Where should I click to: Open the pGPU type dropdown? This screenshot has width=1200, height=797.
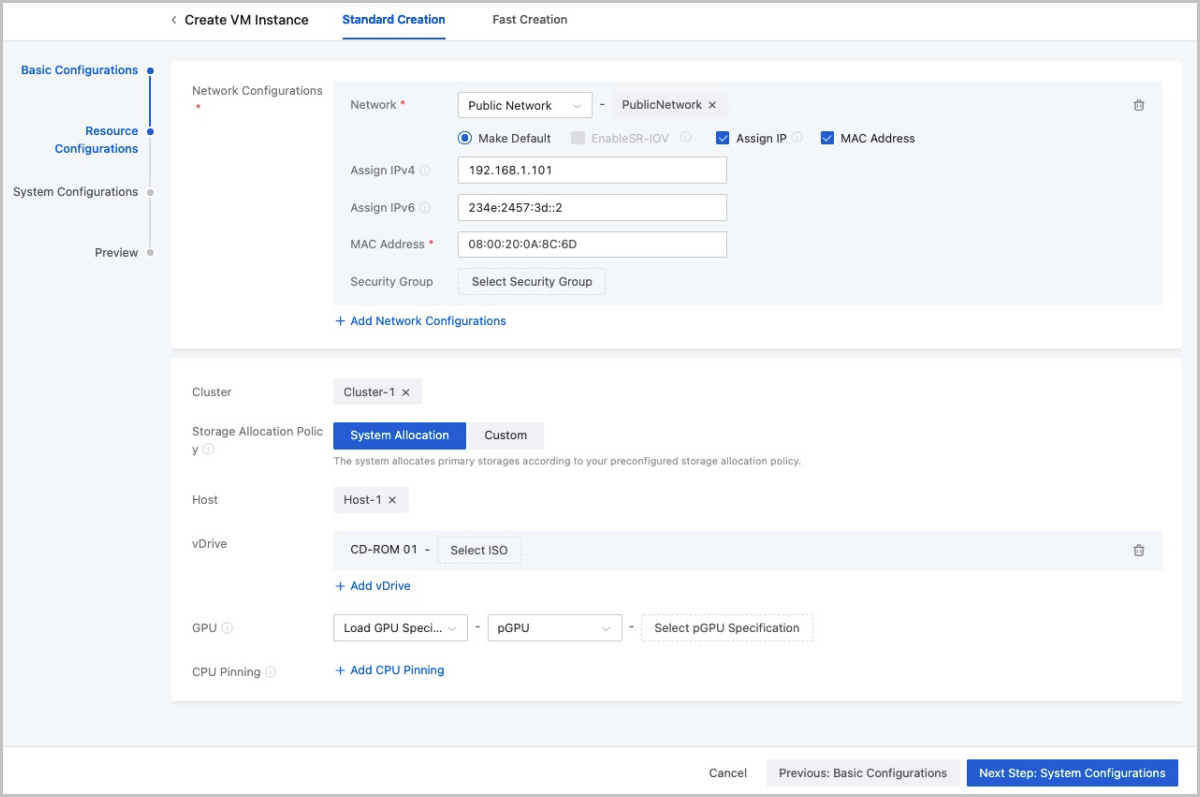coord(554,628)
